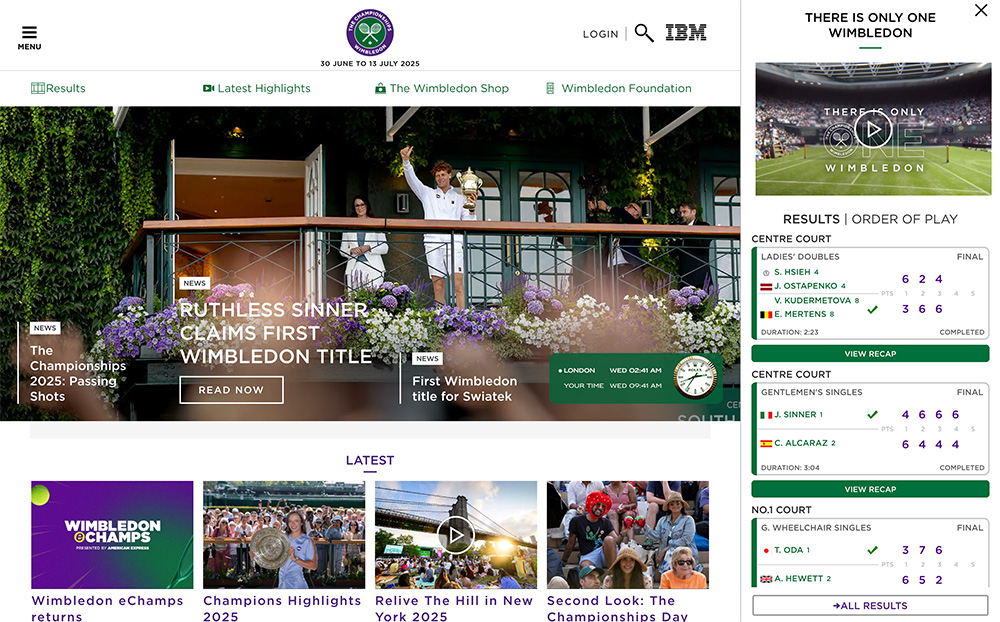Click player name E. MERTENS

click(800, 314)
